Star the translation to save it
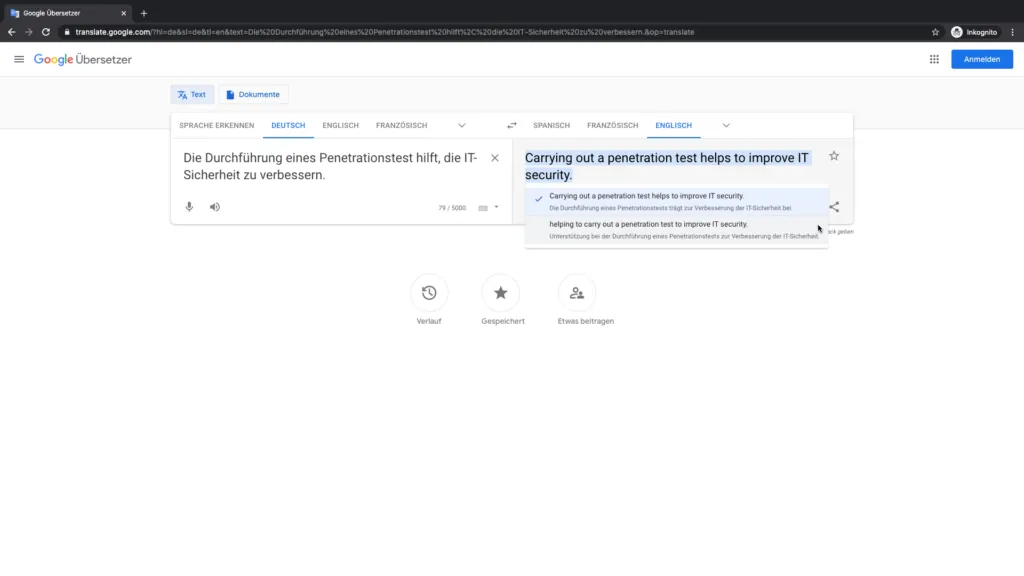The width and height of the screenshot is (1024, 576). tap(834, 156)
